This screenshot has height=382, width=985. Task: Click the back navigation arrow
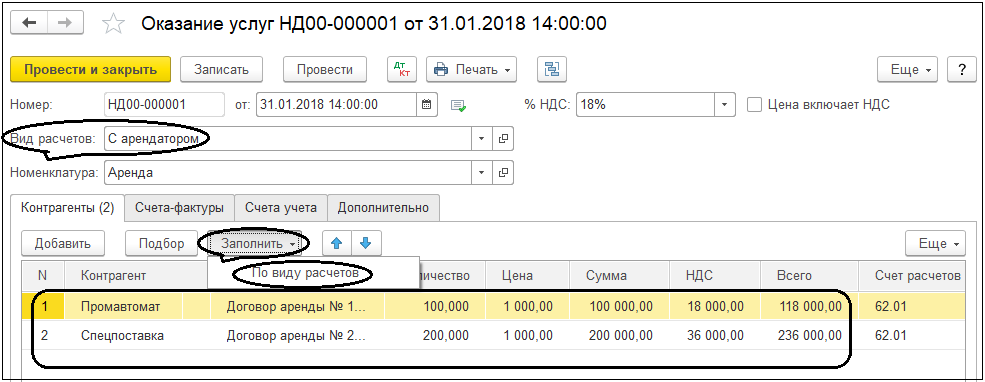(x=29, y=23)
